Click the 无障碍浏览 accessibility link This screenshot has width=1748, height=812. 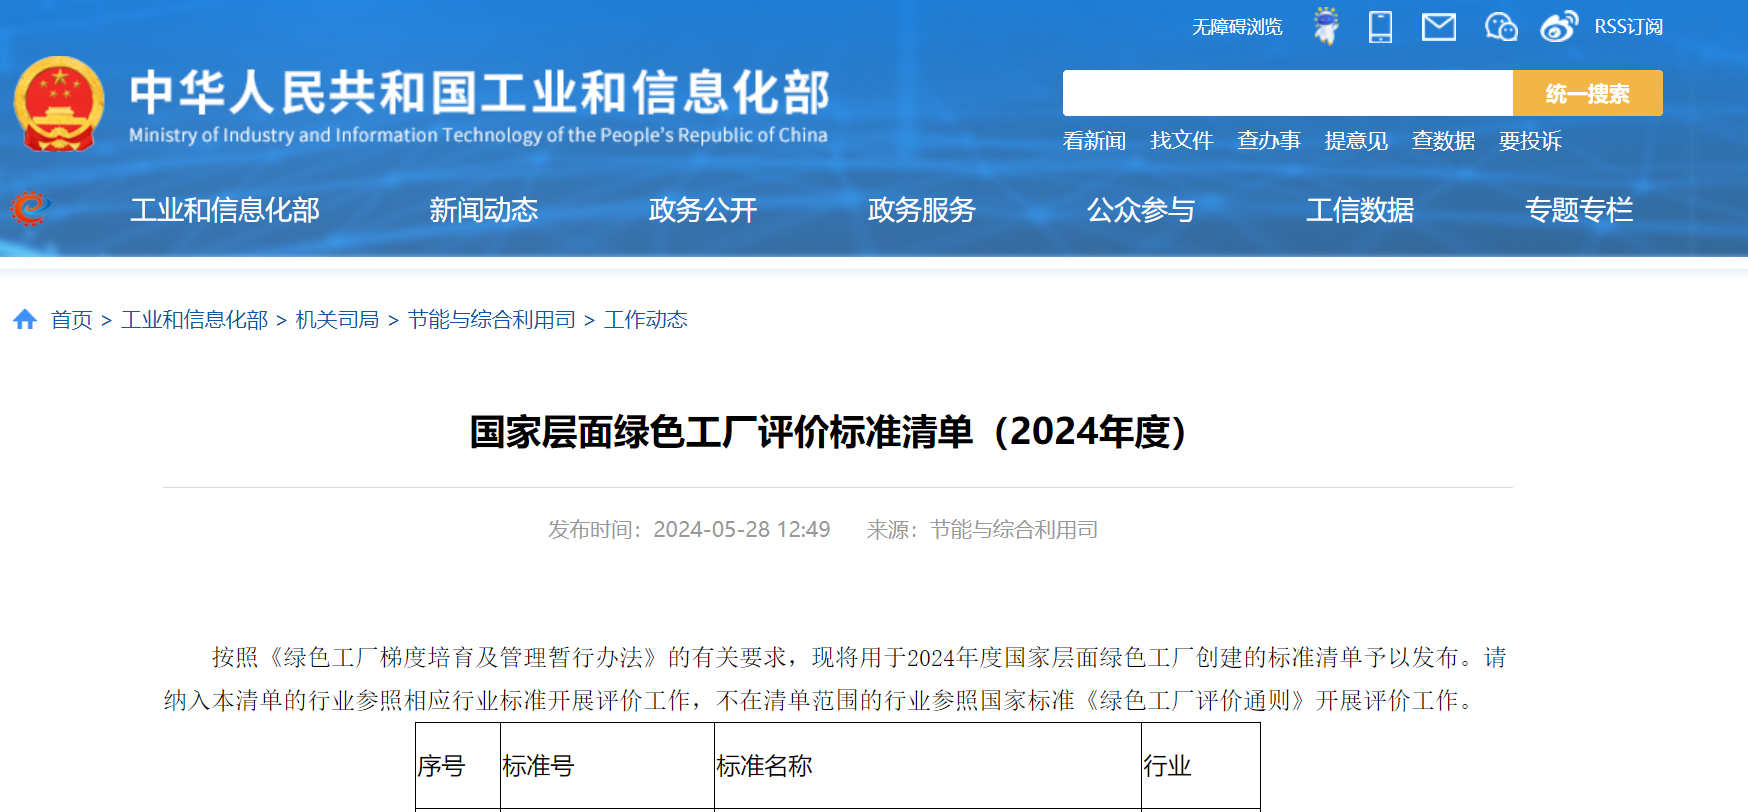tap(1236, 27)
